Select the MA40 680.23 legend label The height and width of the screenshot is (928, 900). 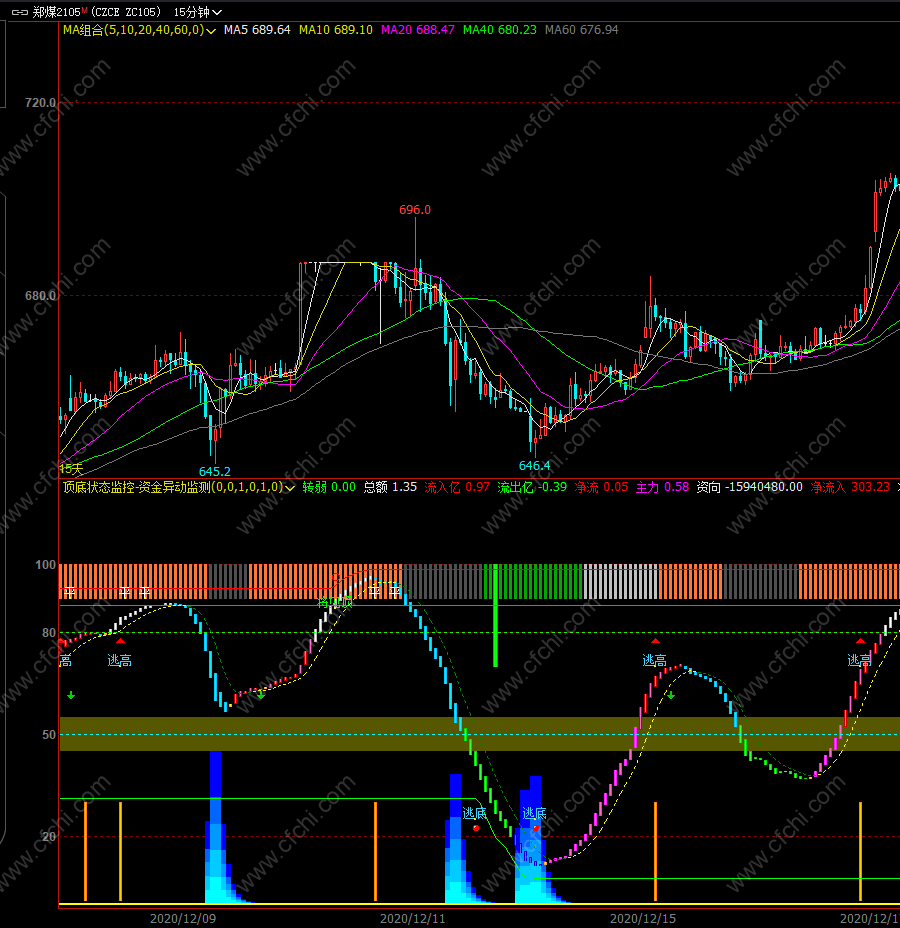pyautogui.click(x=499, y=30)
